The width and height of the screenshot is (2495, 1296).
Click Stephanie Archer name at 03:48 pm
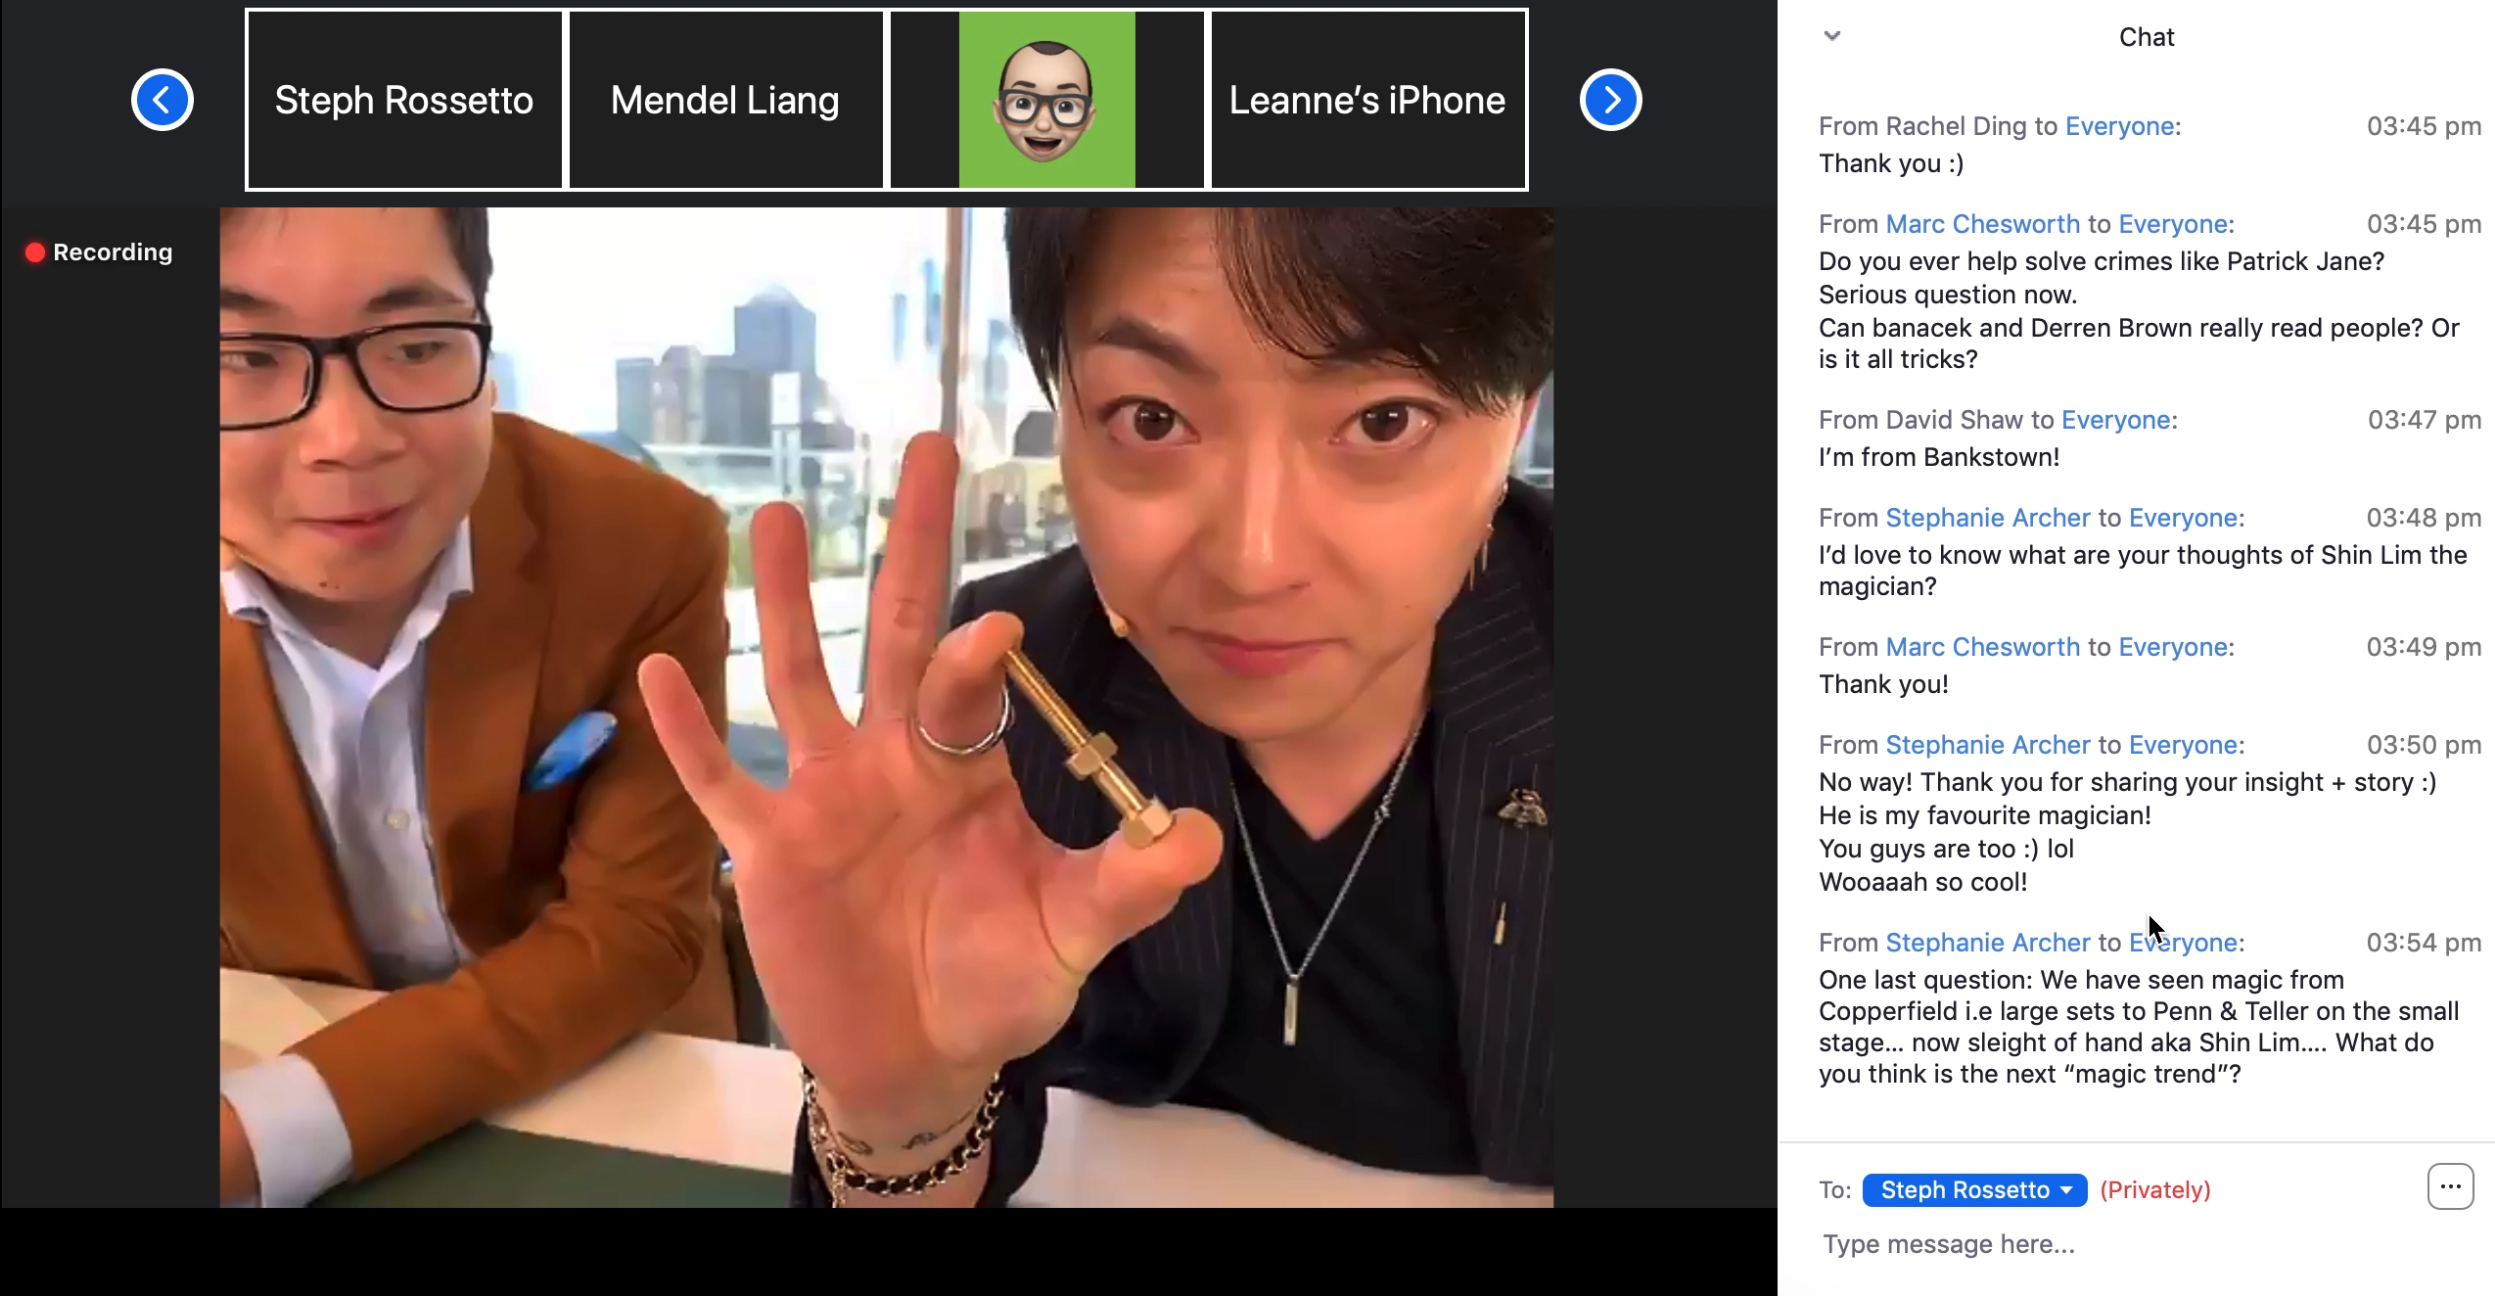tap(1987, 518)
